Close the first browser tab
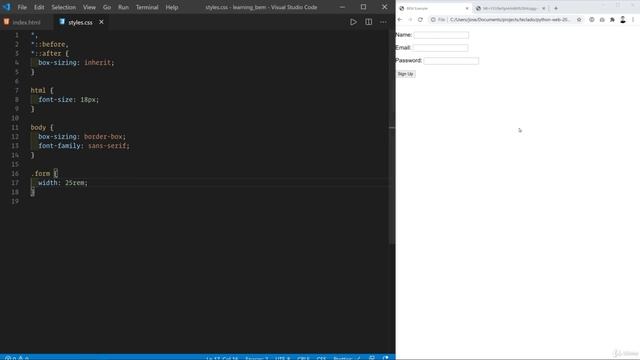 coord(467,8)
